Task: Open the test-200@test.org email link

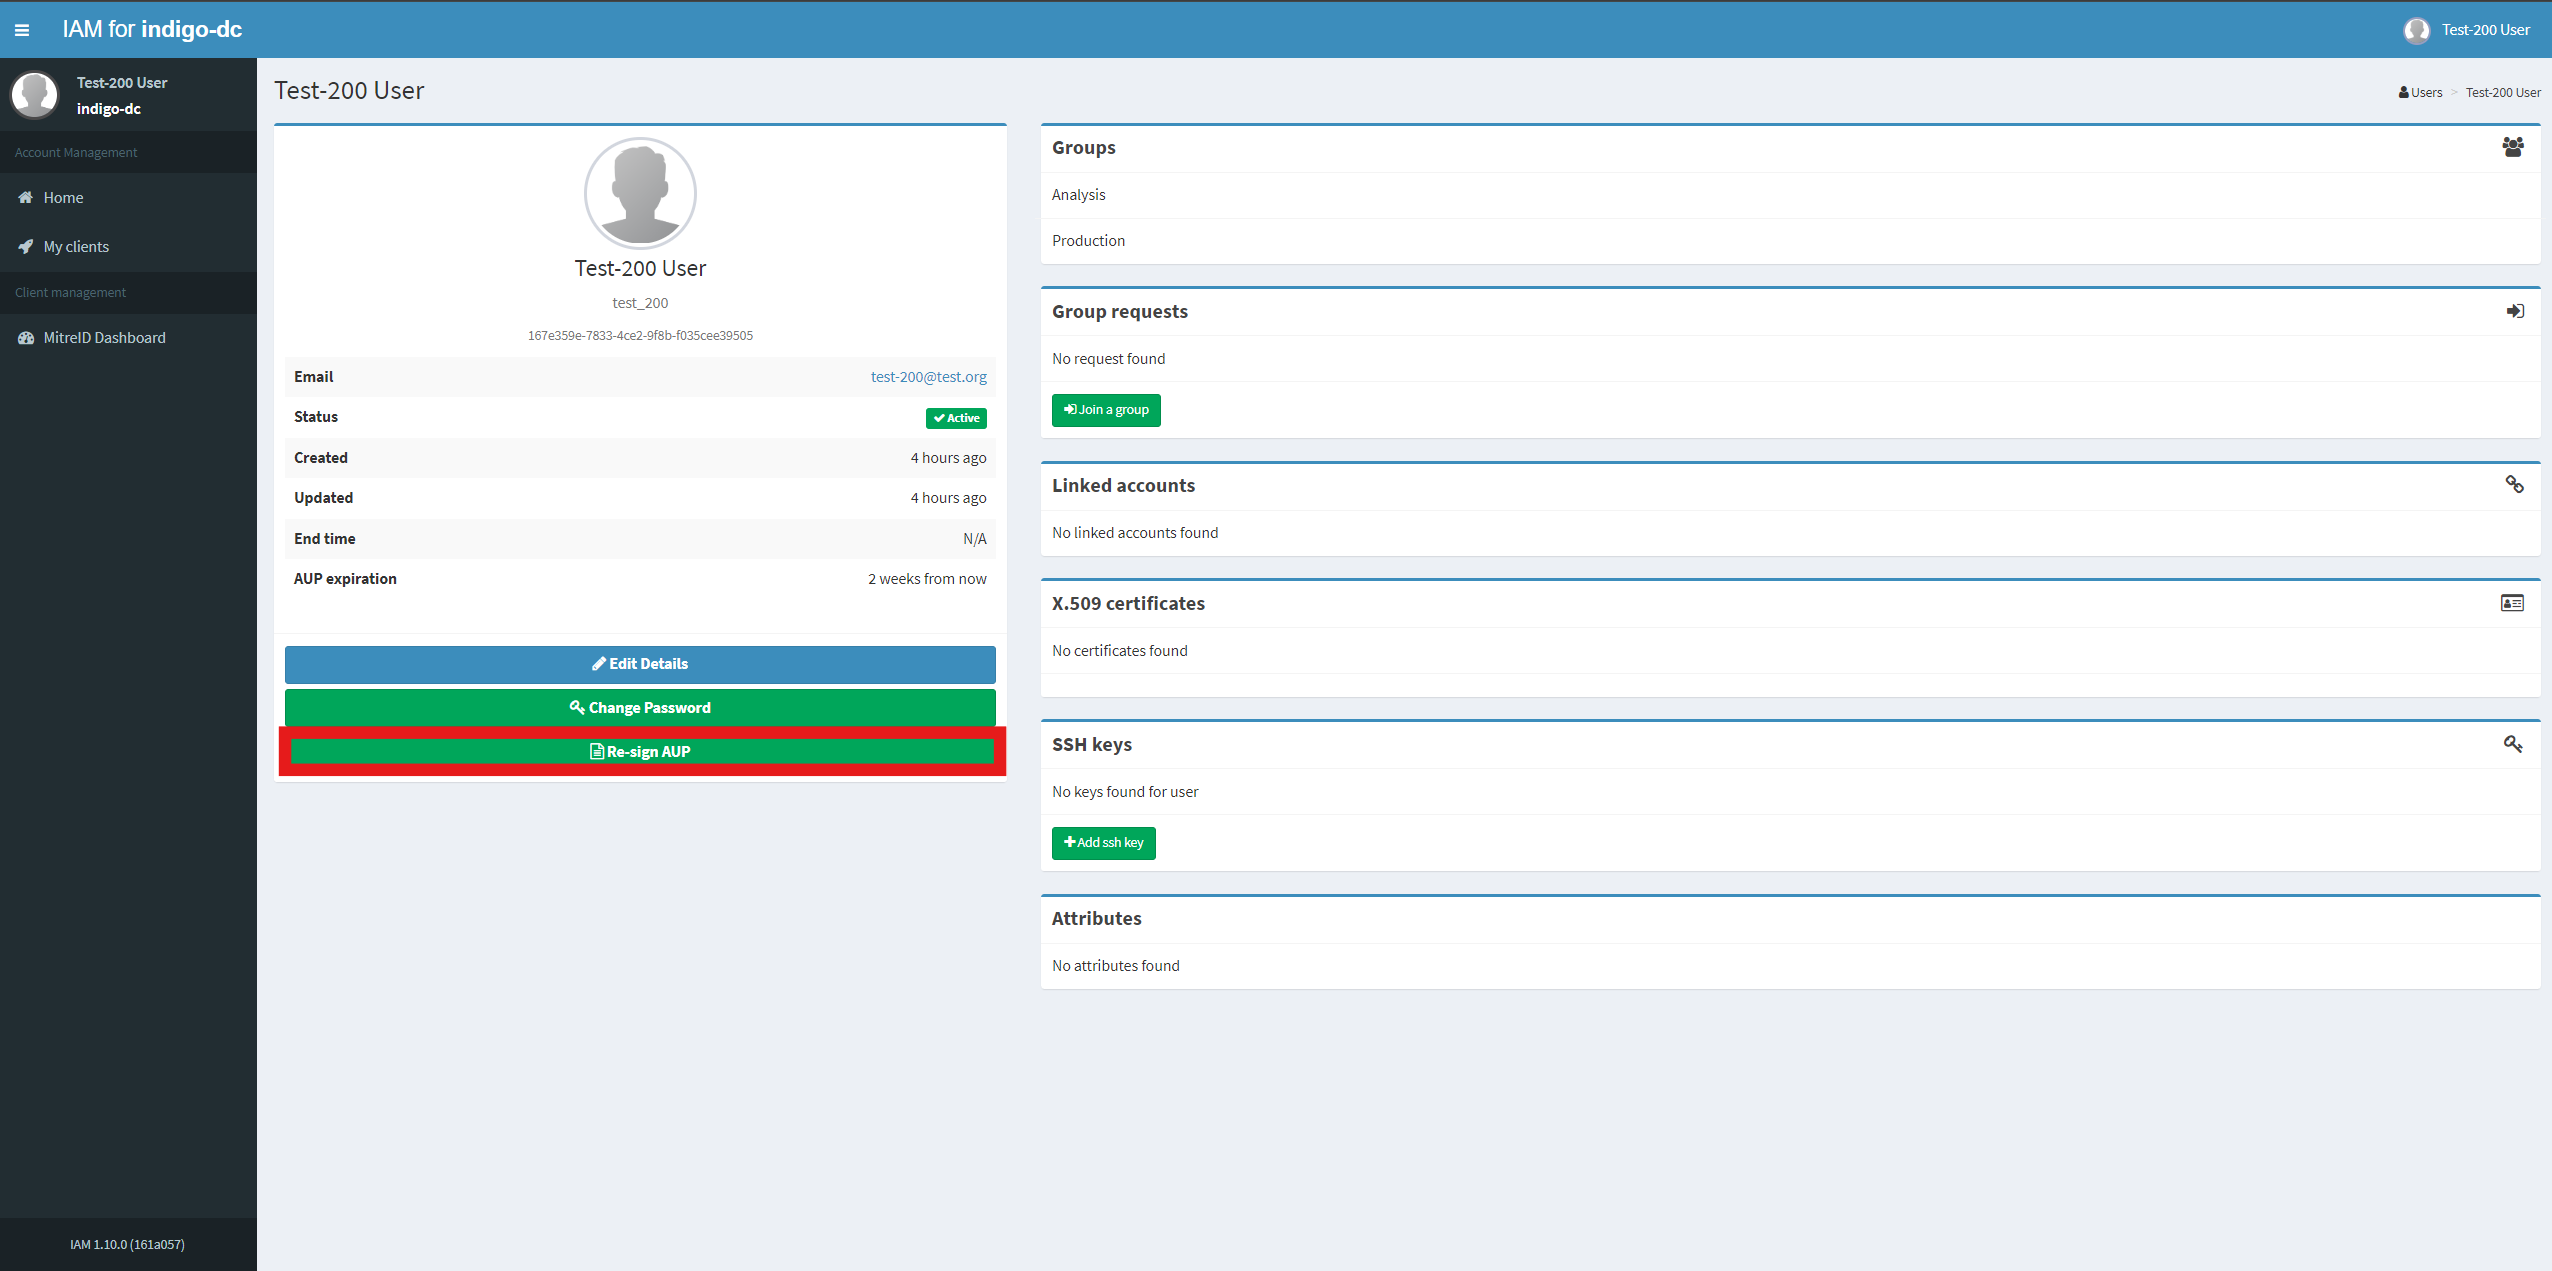Action: point(928,377)
